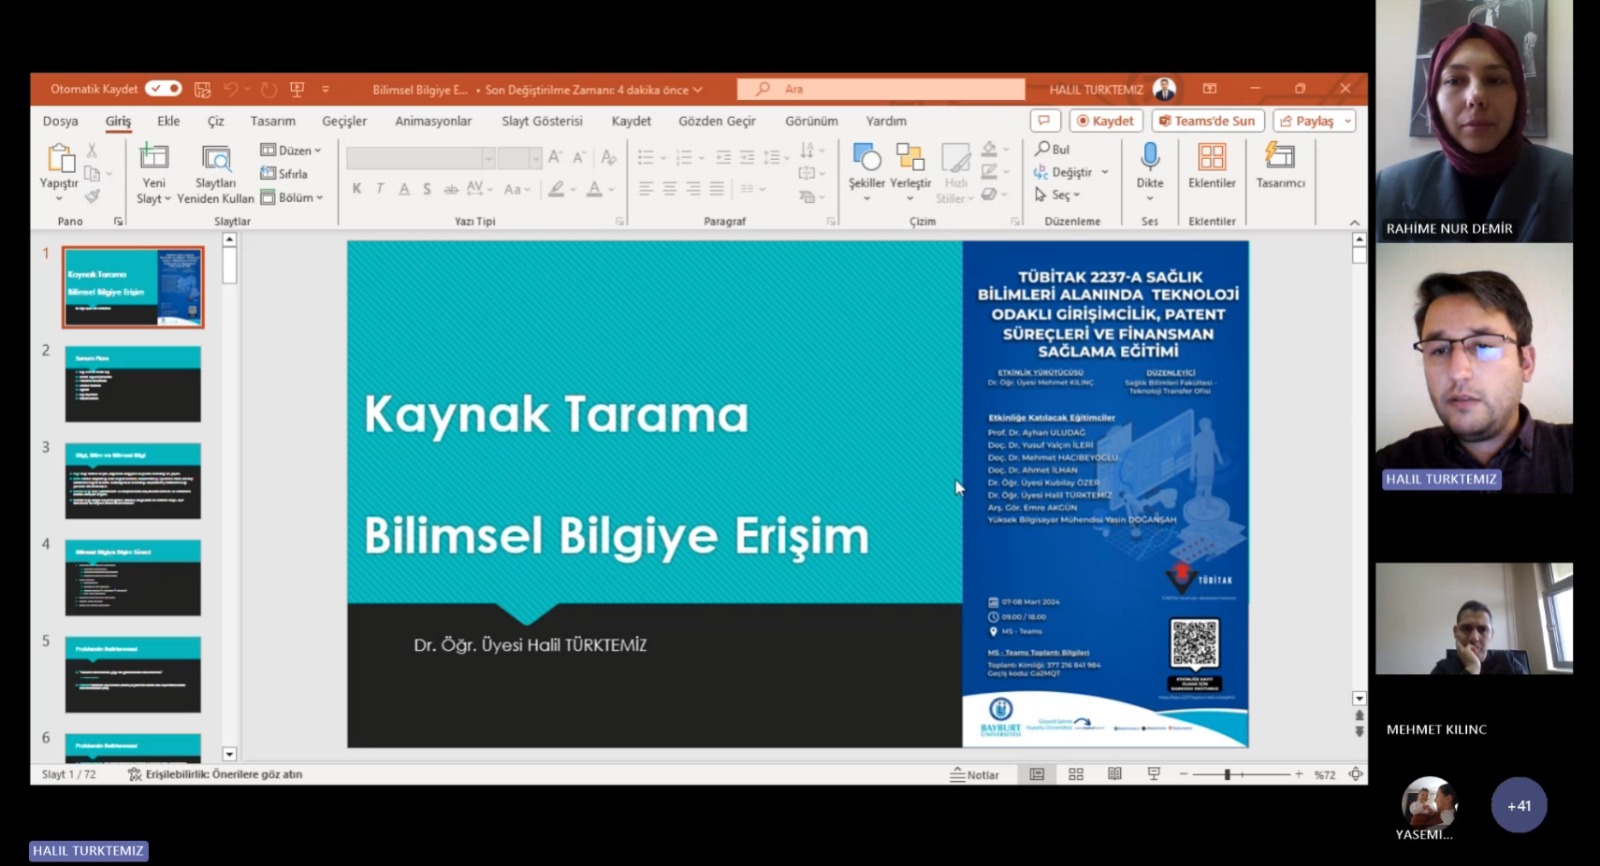This screenshot has height=866, width=1600.
Task: Open the comments pane speech-bubble icon
Action: point(1044,121)
